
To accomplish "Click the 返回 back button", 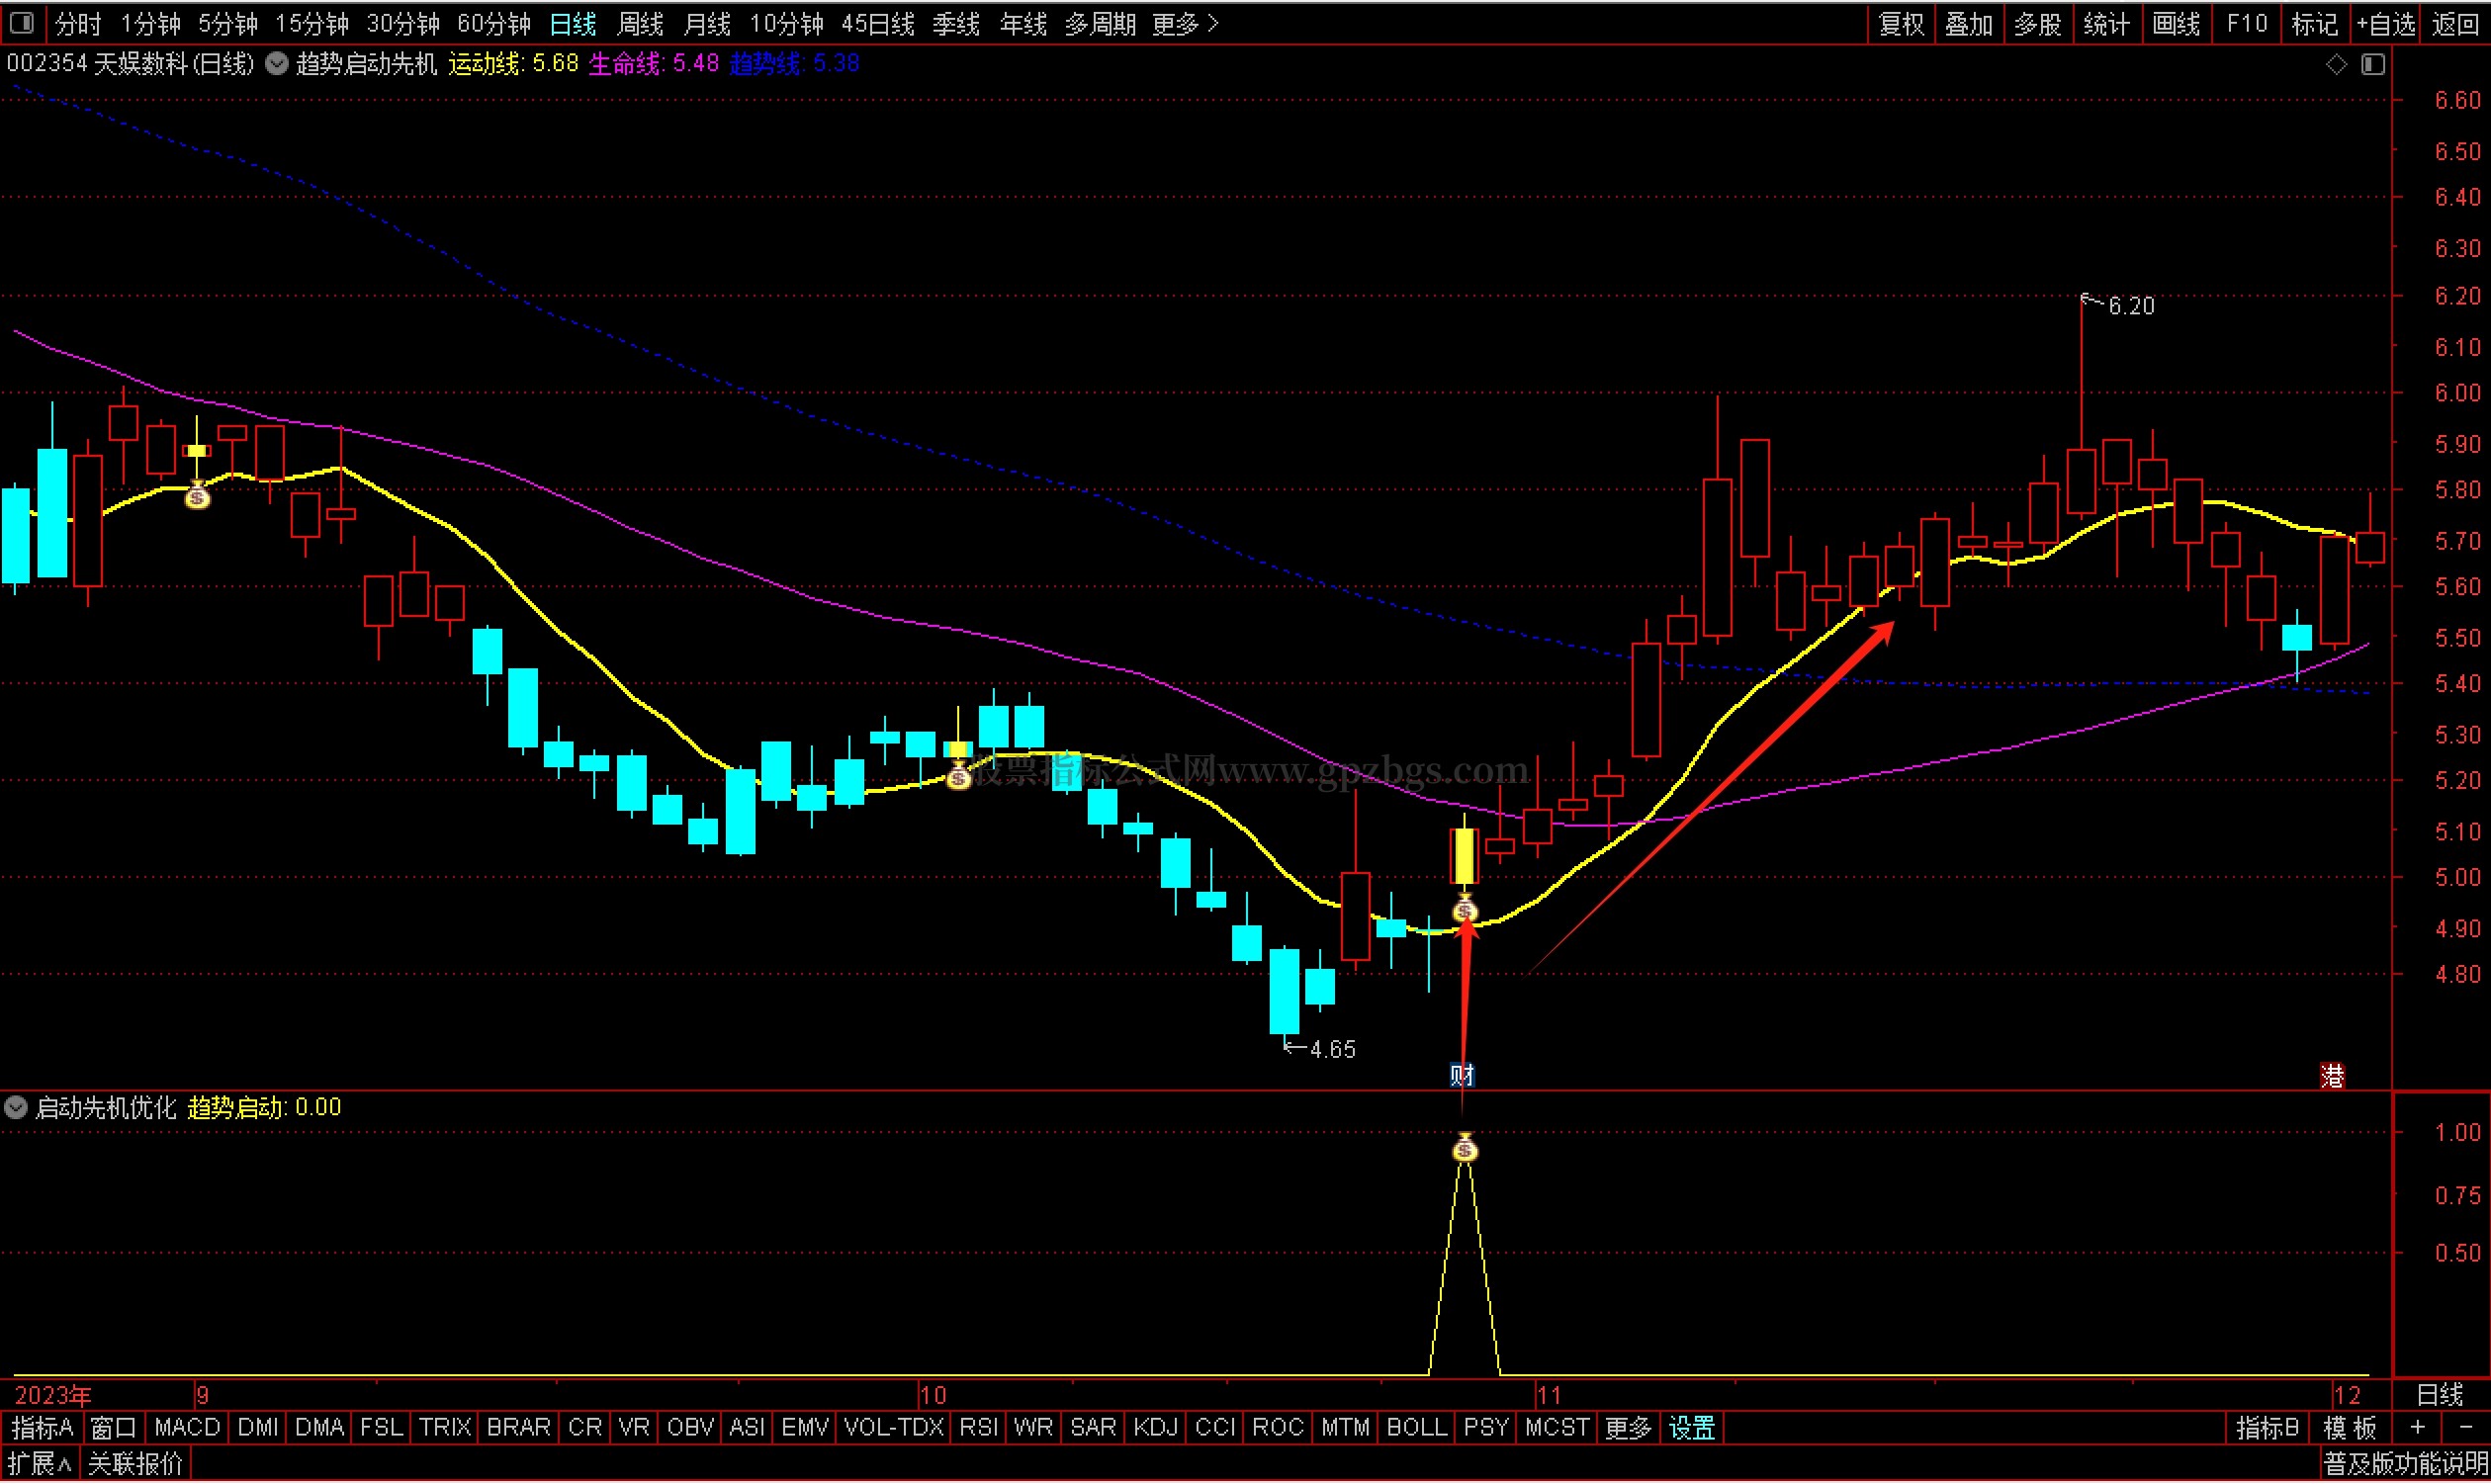I will [2455, 24].
